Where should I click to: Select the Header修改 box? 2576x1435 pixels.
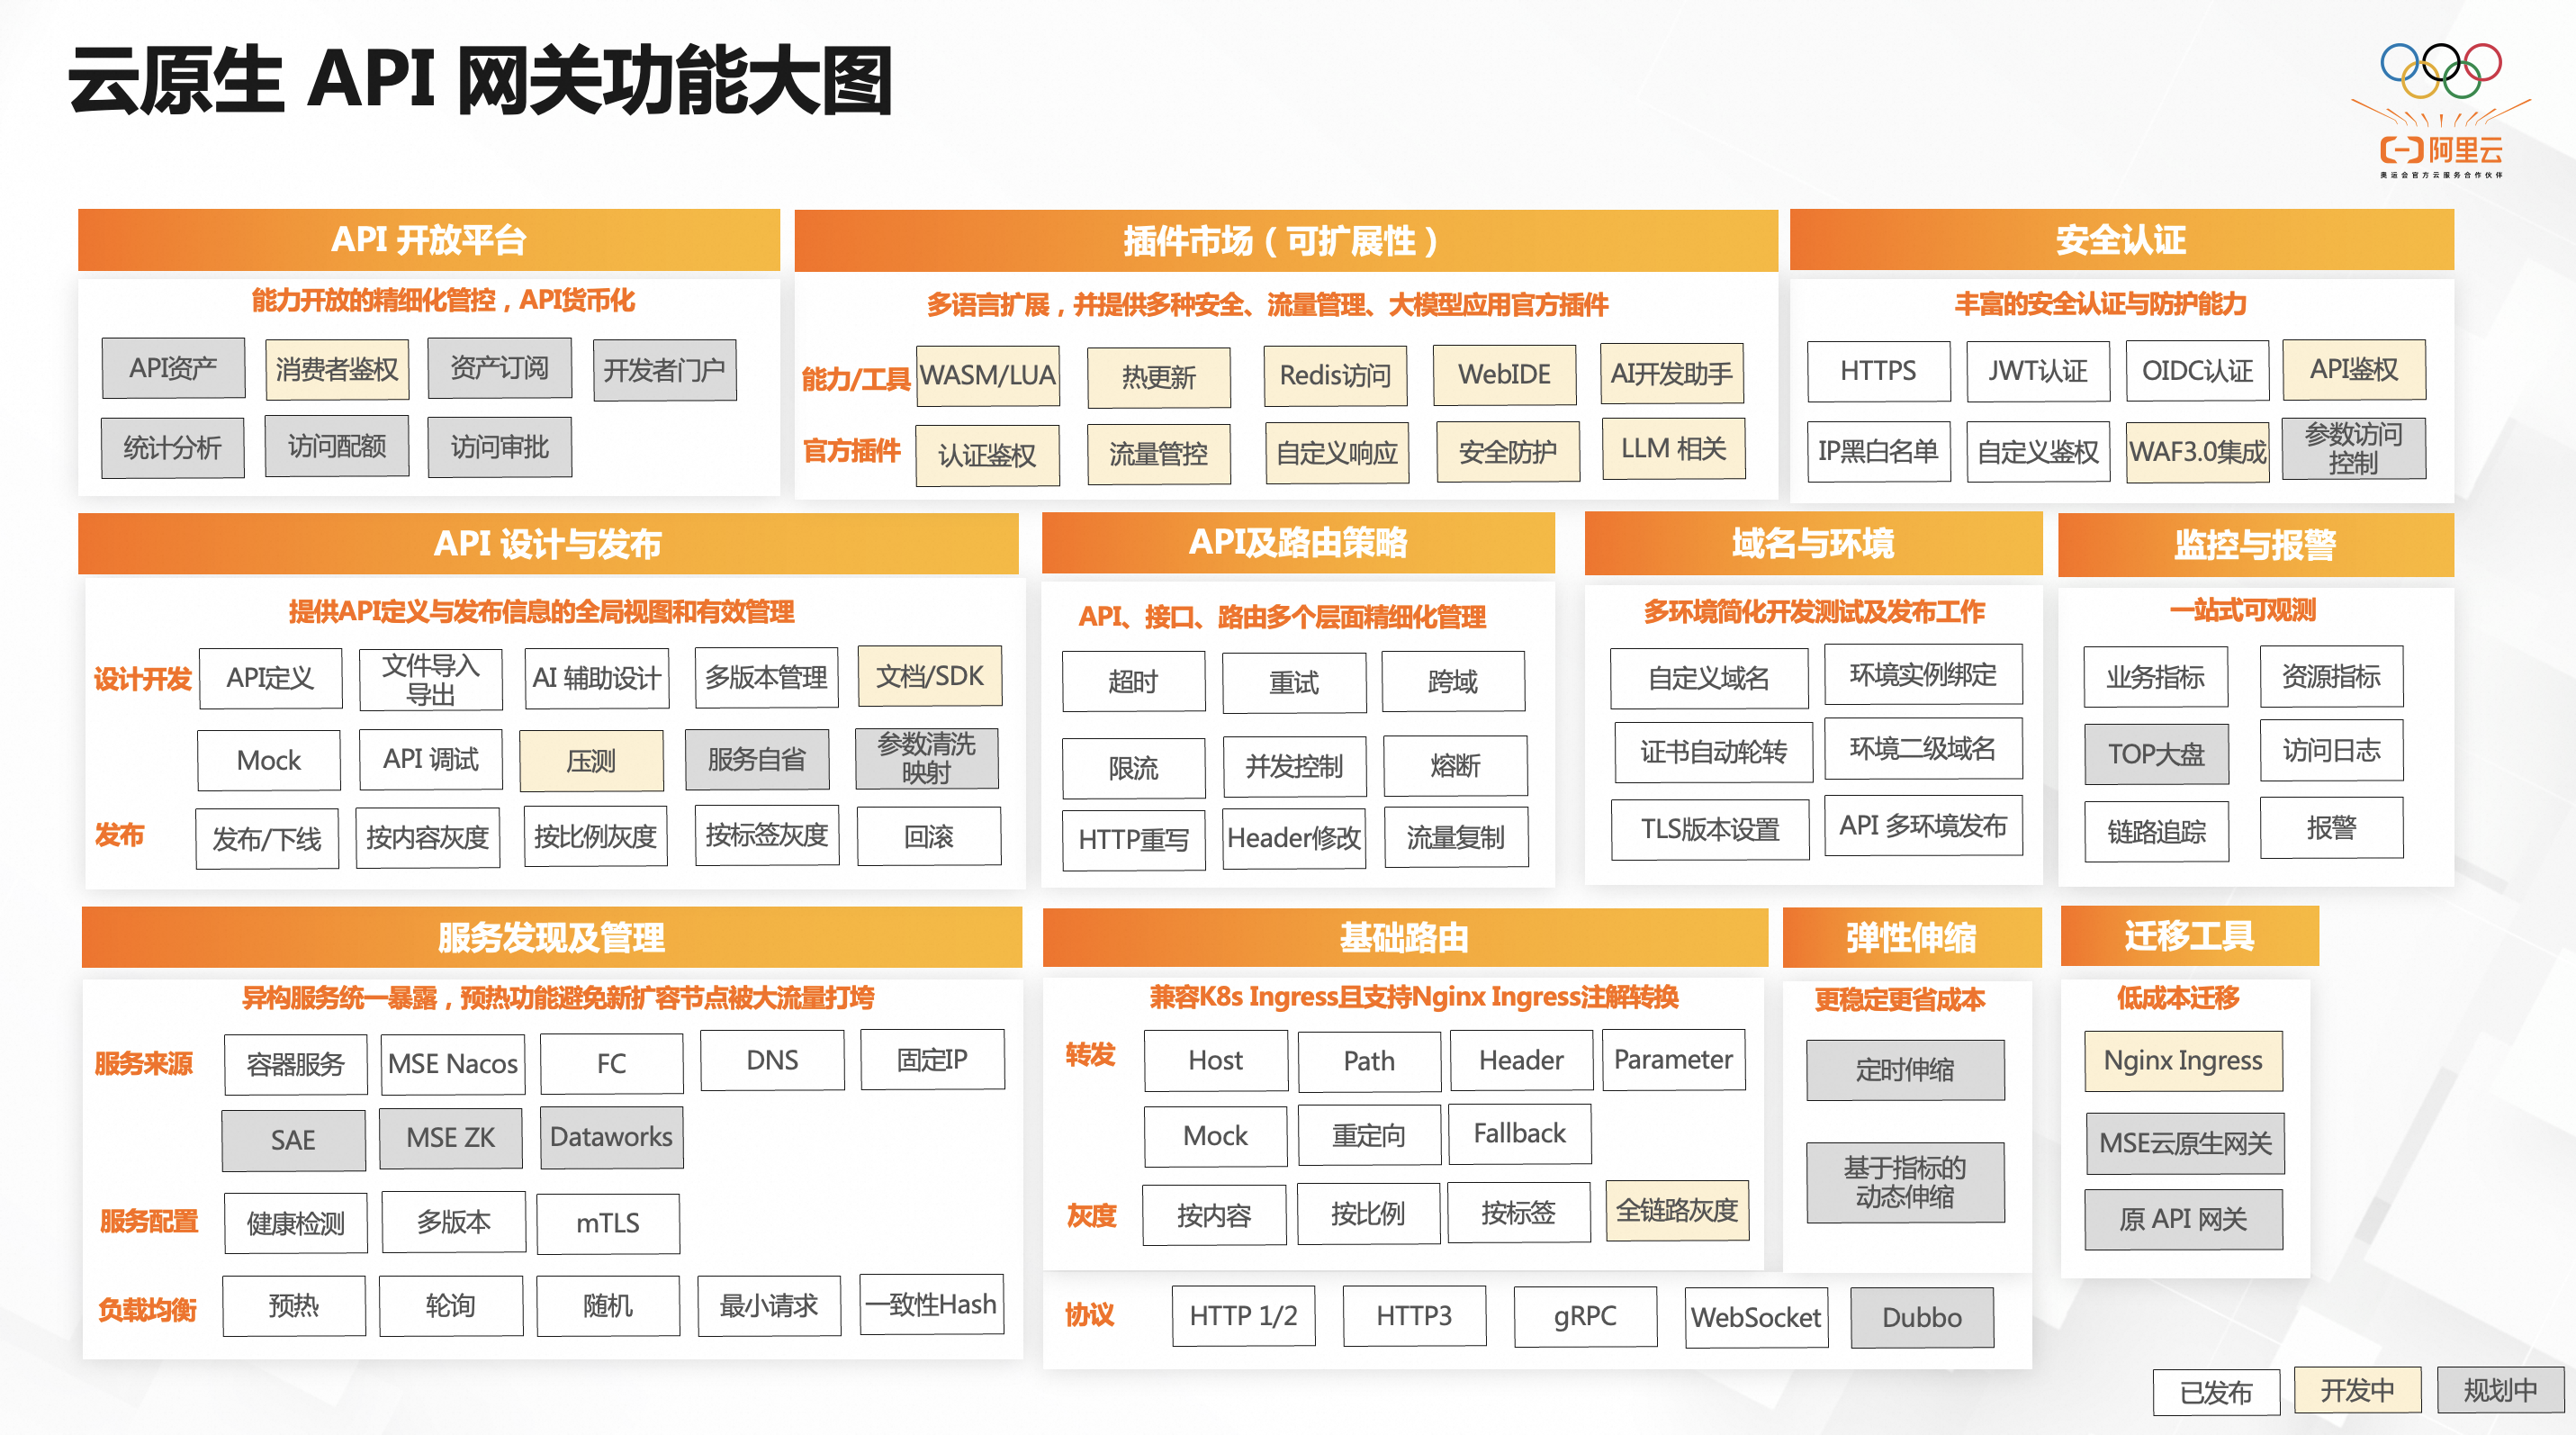(x=1293, y=838)
